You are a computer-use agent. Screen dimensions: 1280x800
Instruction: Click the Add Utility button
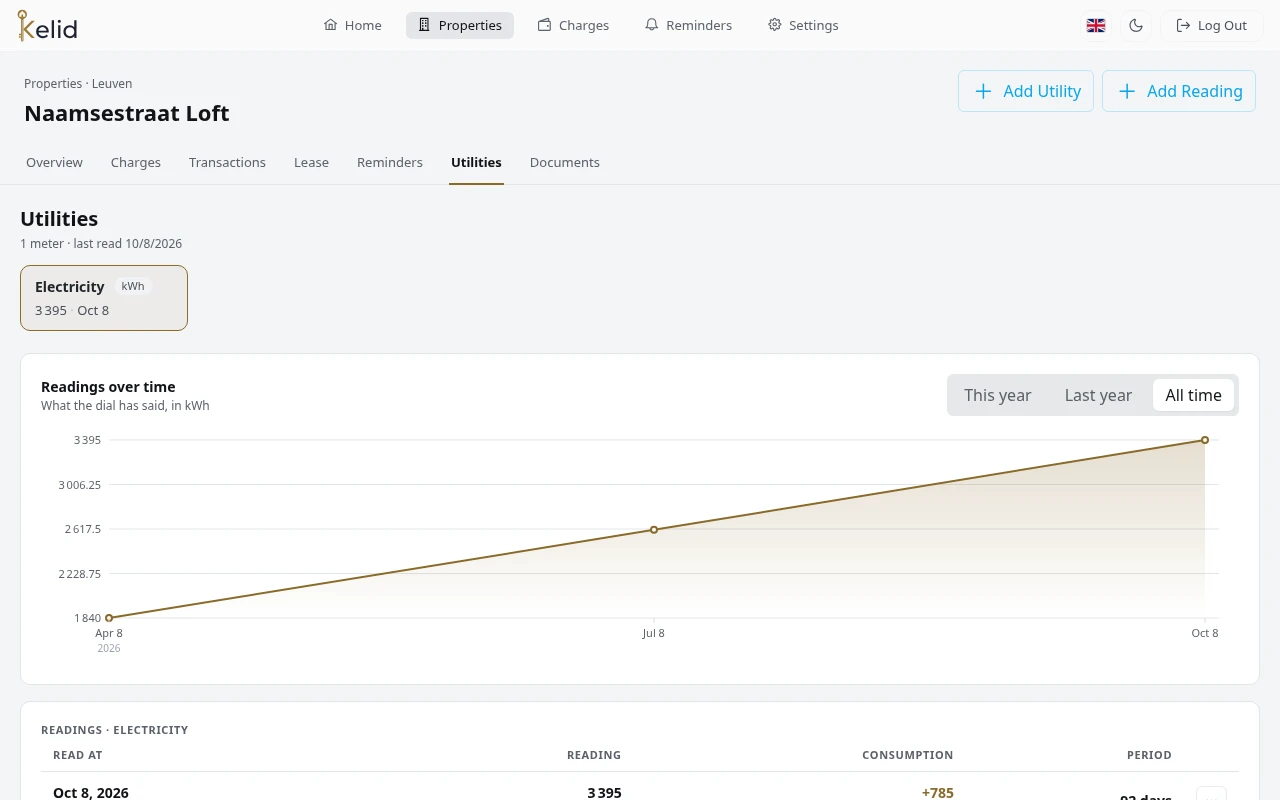(1026, 91)
